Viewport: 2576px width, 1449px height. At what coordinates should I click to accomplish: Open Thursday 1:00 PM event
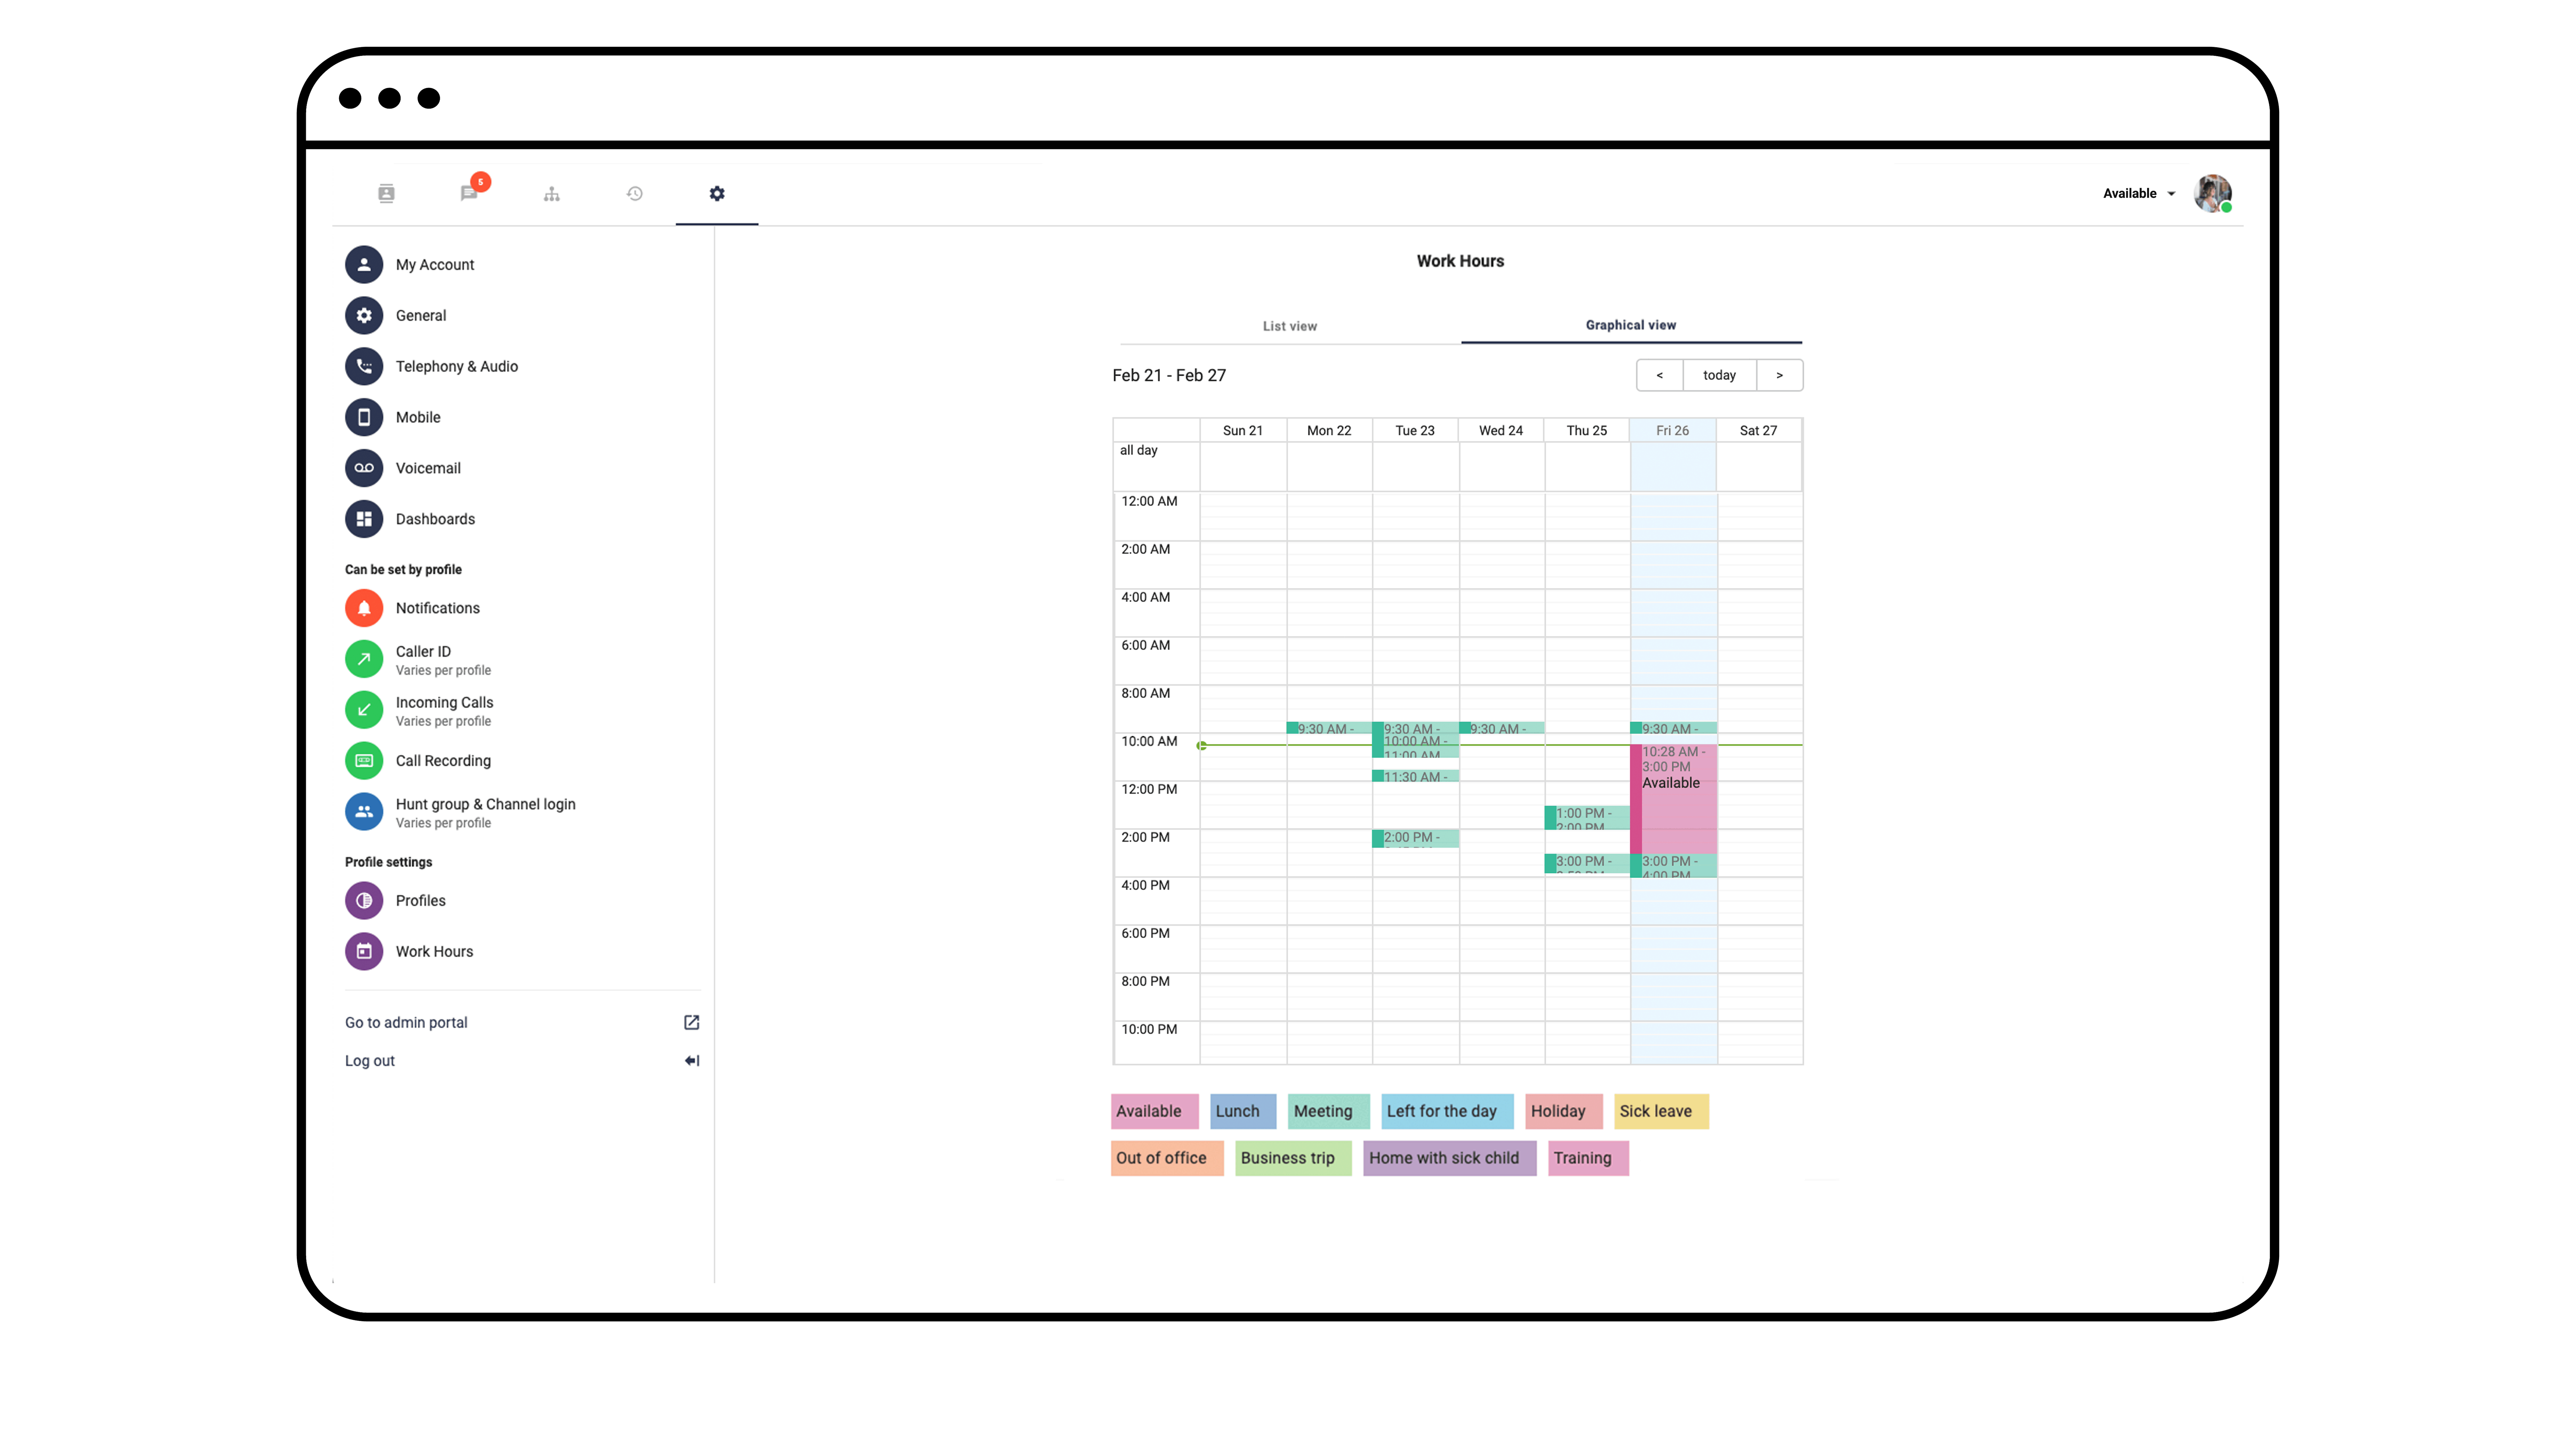(x=1587, y=818)
